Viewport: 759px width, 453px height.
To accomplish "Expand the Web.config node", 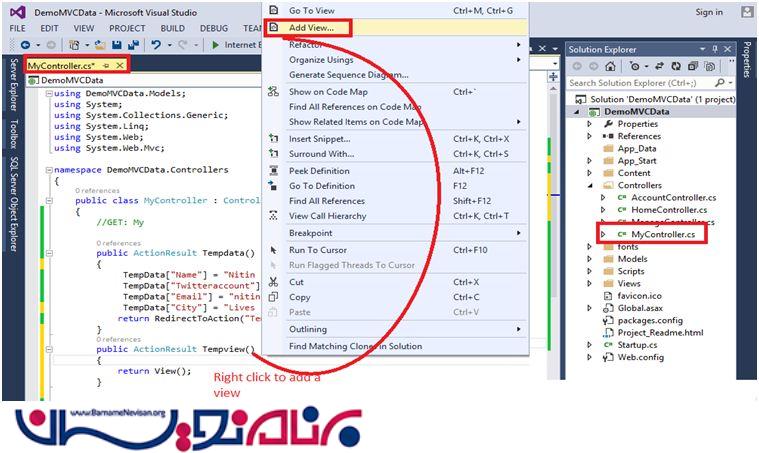I will coord(590,357).
